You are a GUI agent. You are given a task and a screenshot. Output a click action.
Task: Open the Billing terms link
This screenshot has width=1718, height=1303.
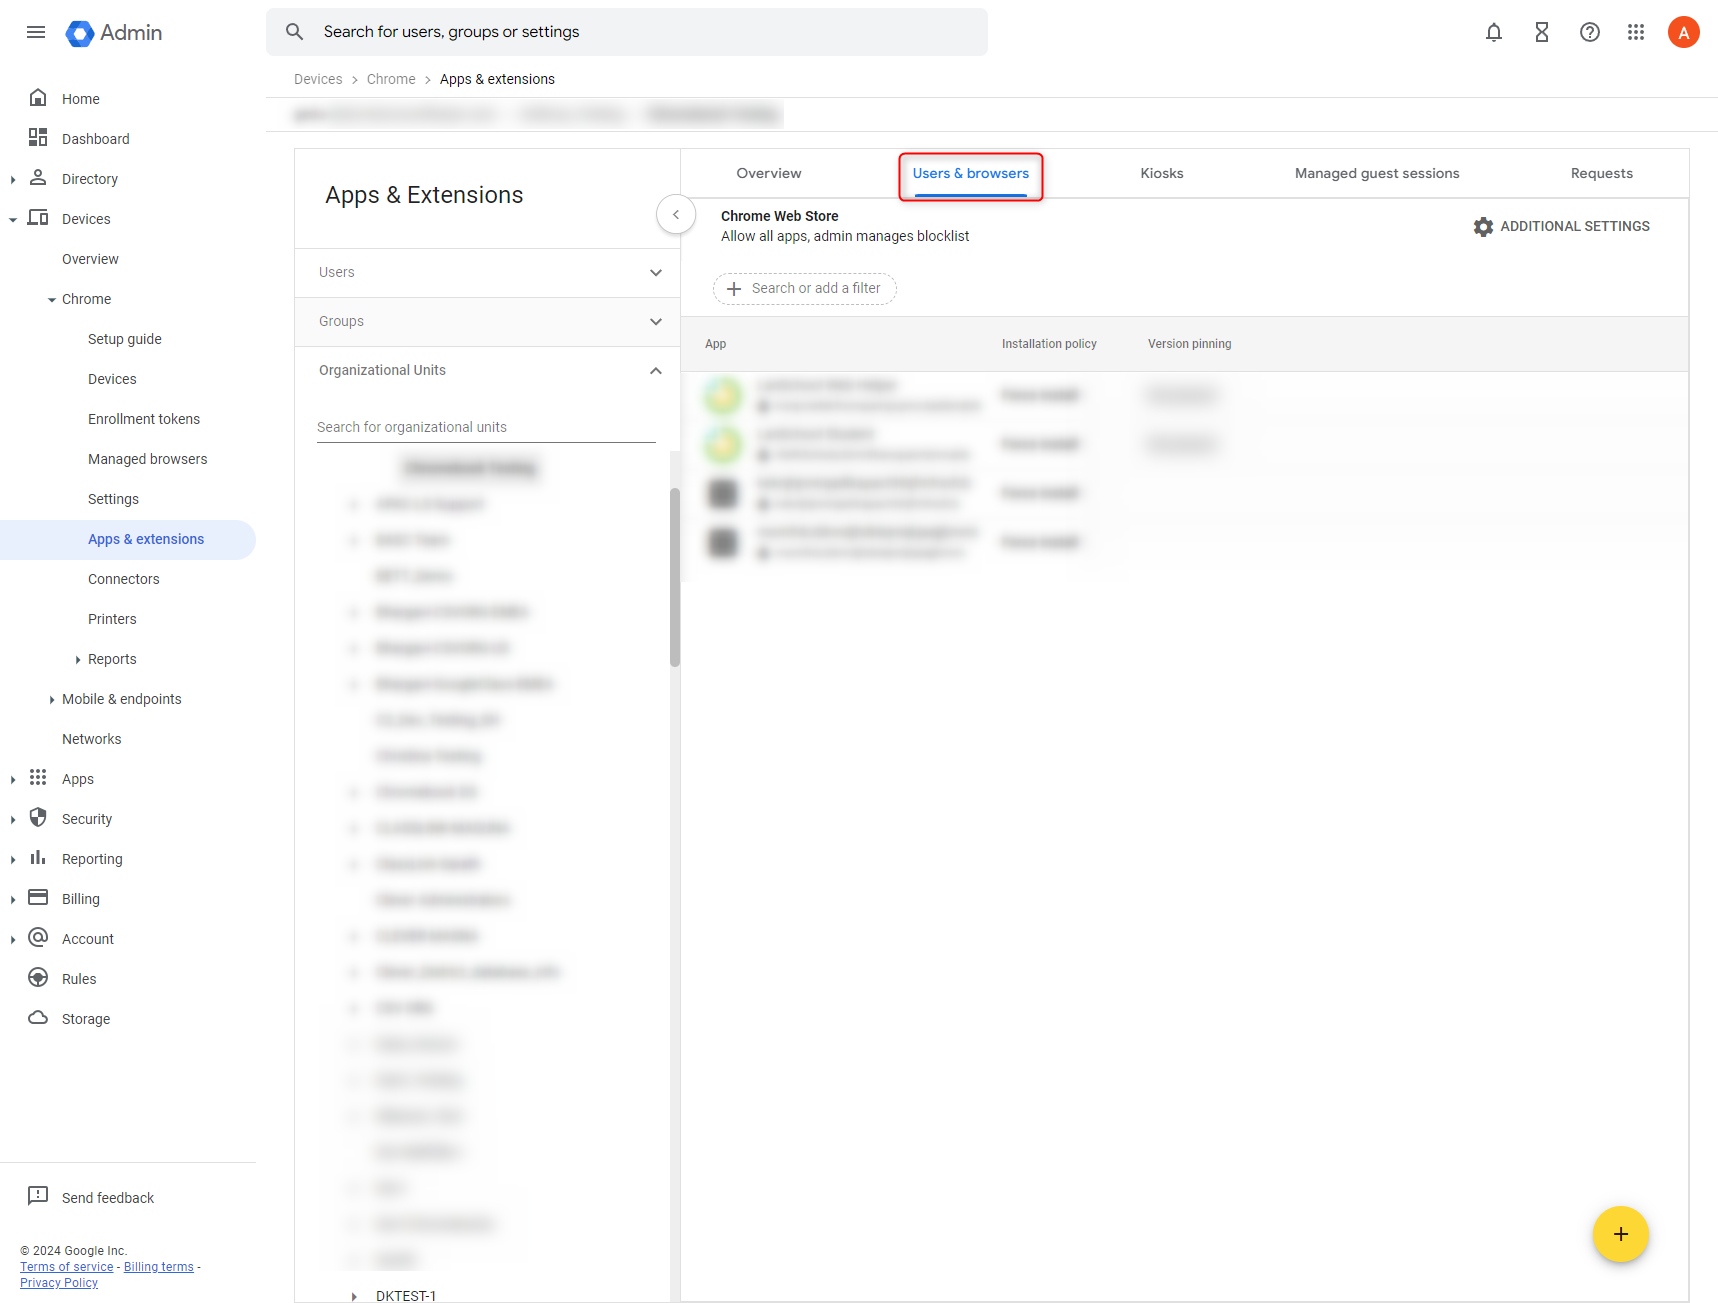coord(159,1267)
